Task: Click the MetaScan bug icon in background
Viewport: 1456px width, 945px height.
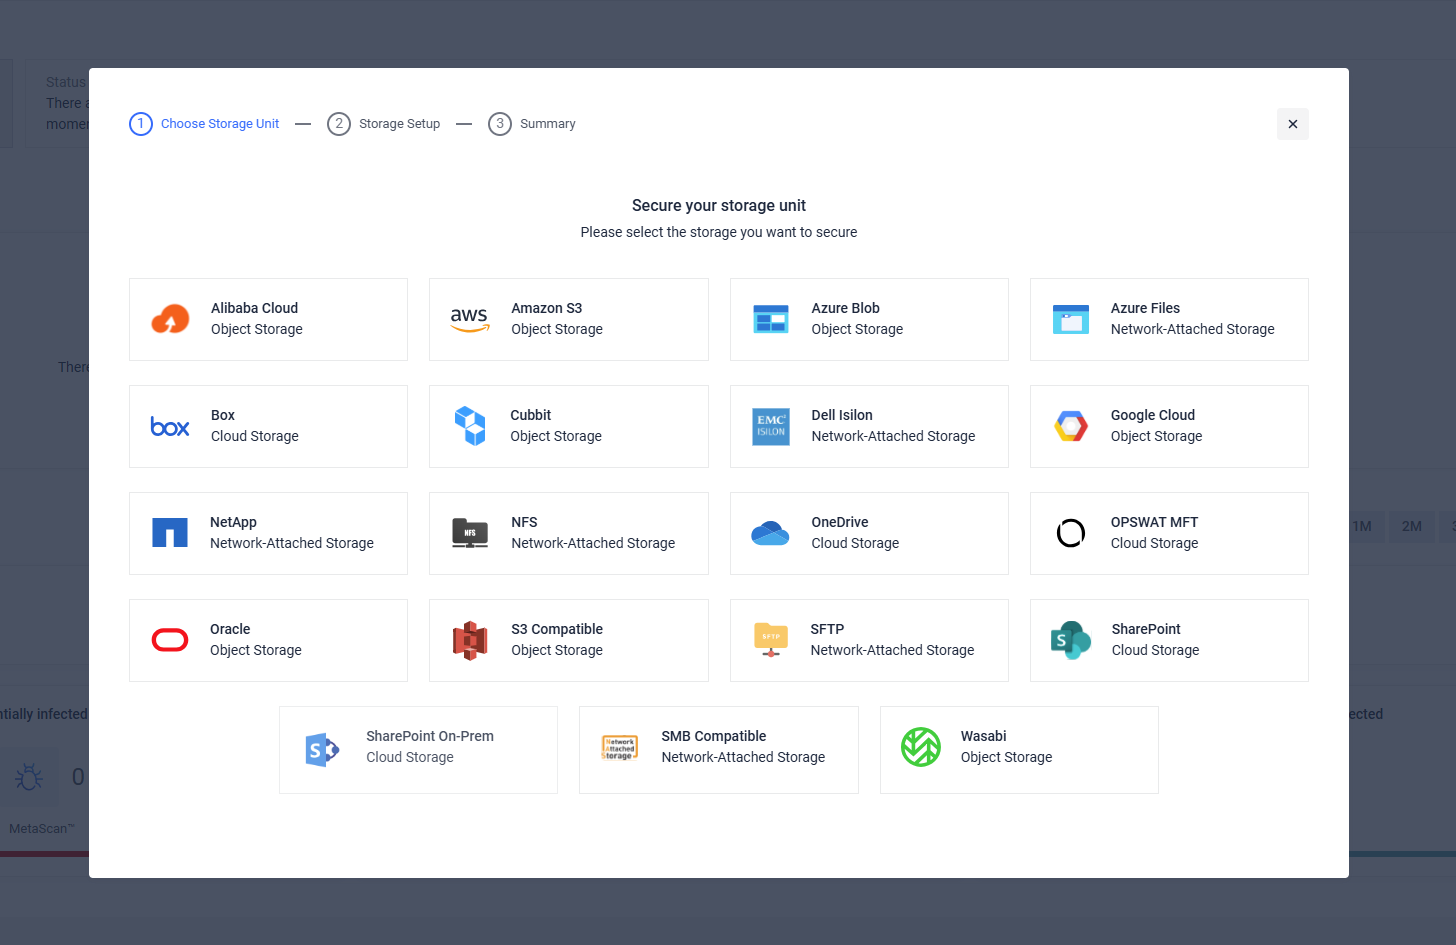Action: pyautogui.click(x=29, y=777)
